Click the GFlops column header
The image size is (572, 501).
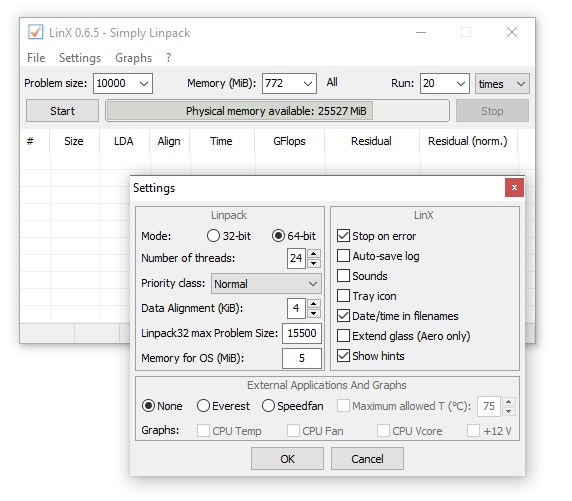coord(290,141)
